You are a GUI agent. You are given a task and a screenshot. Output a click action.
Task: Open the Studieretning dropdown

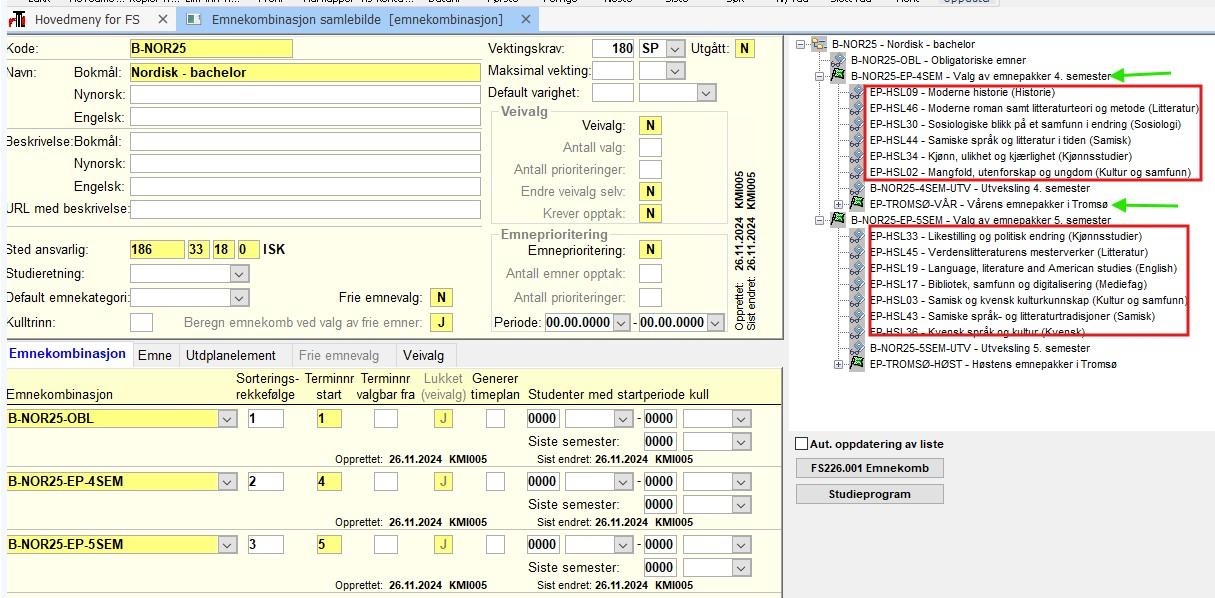(x=239, y=273)
